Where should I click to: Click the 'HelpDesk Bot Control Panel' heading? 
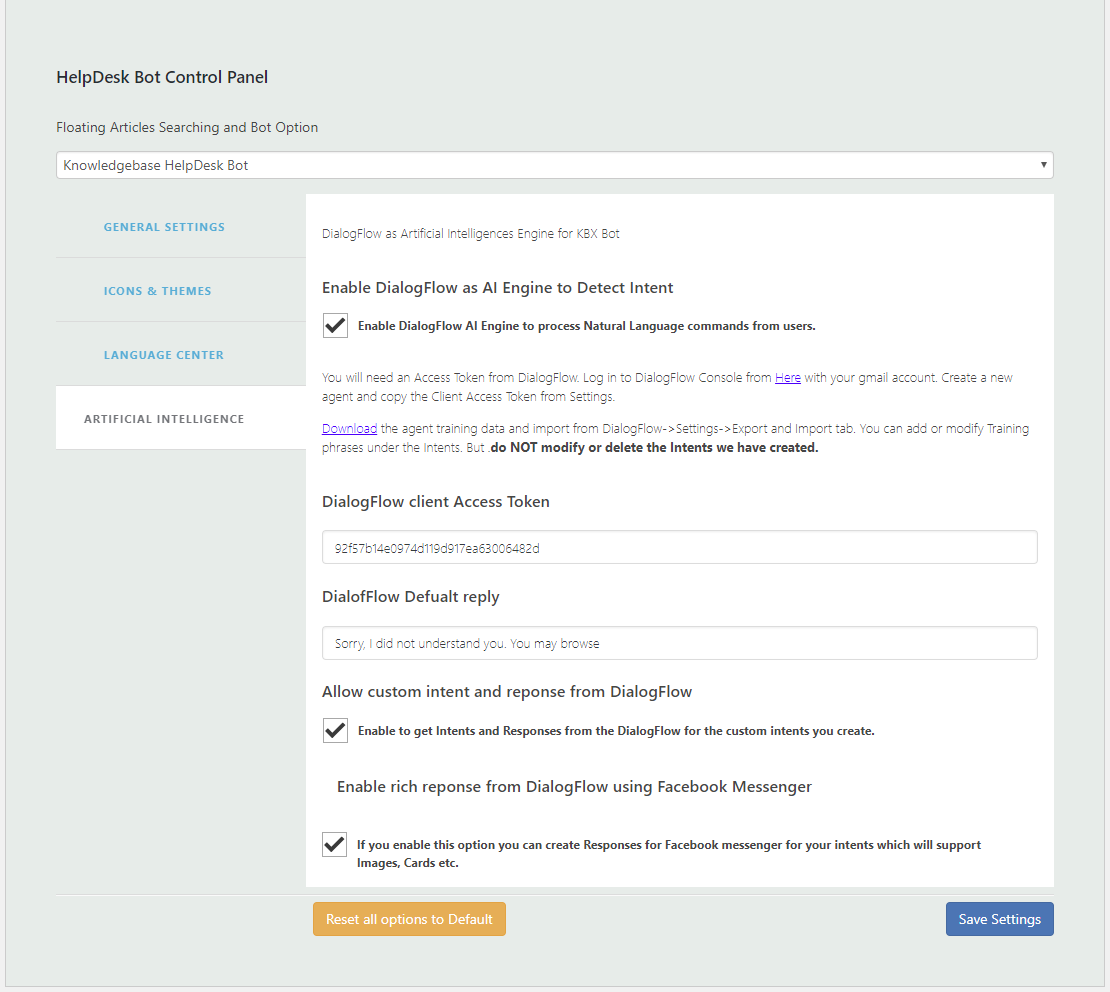pyautogui.click(x=162, y=77)
